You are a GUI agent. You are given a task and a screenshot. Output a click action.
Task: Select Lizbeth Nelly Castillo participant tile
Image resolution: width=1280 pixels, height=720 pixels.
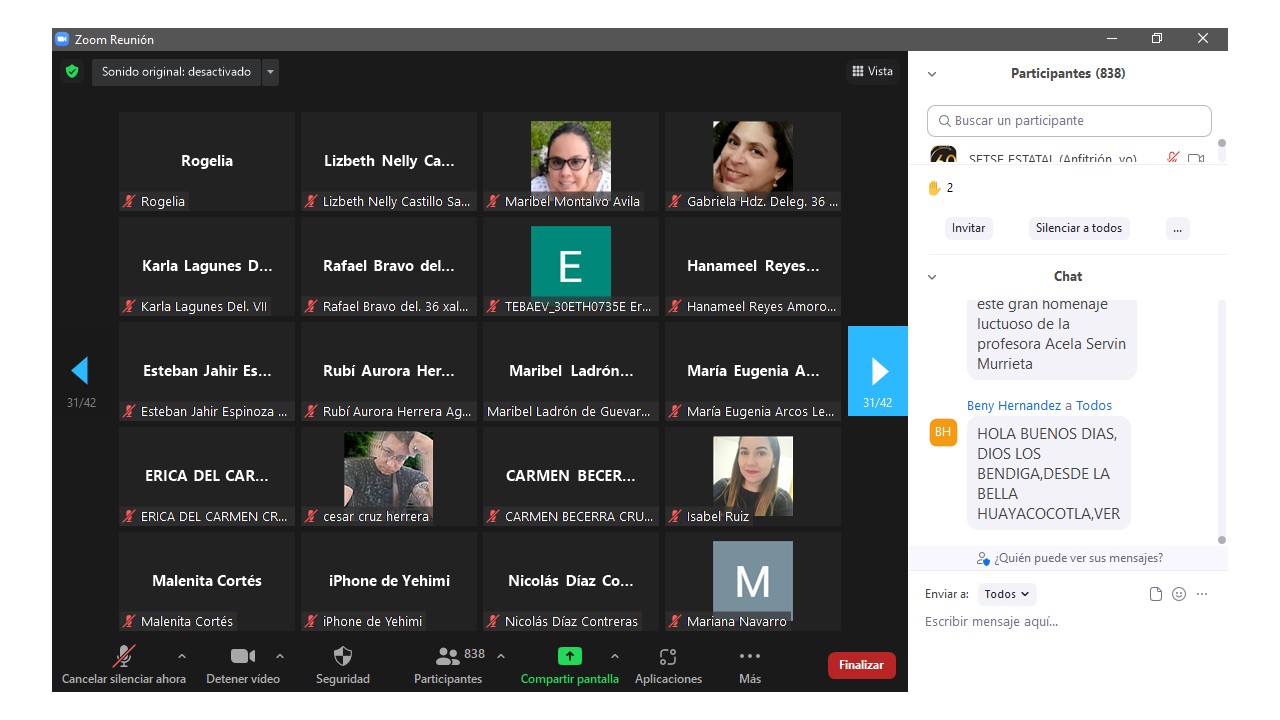(x=389, y=161)
